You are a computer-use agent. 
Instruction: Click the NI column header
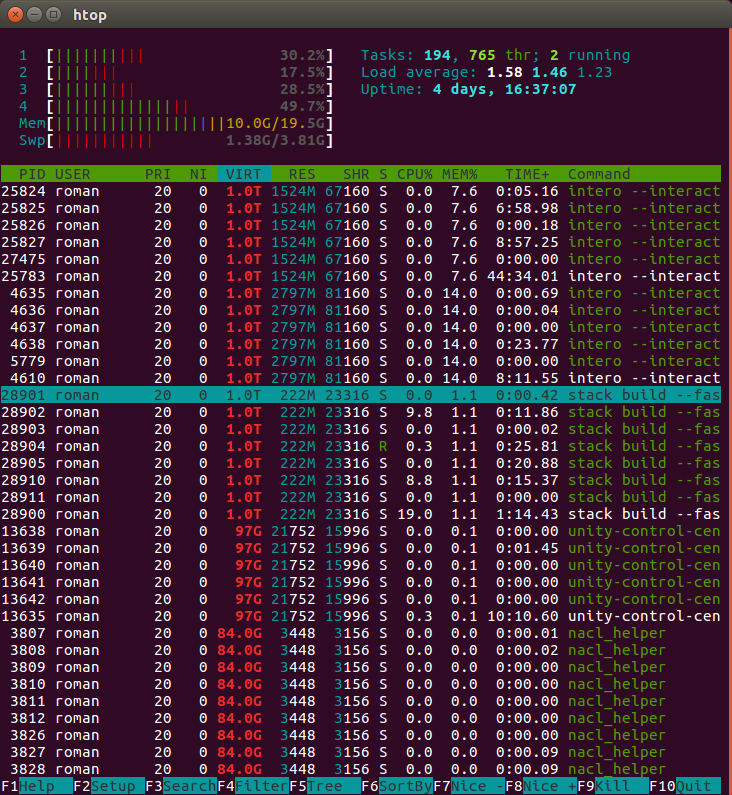point(198,174)
